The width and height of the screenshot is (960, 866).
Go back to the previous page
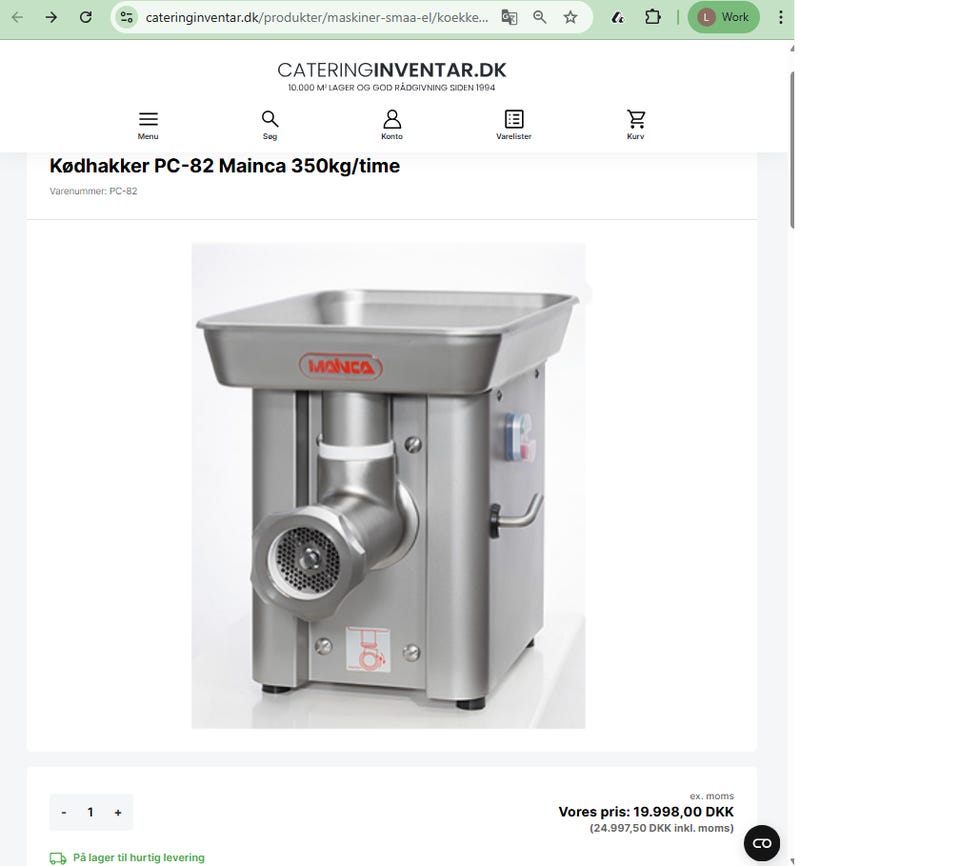click(x=17, y=17)
